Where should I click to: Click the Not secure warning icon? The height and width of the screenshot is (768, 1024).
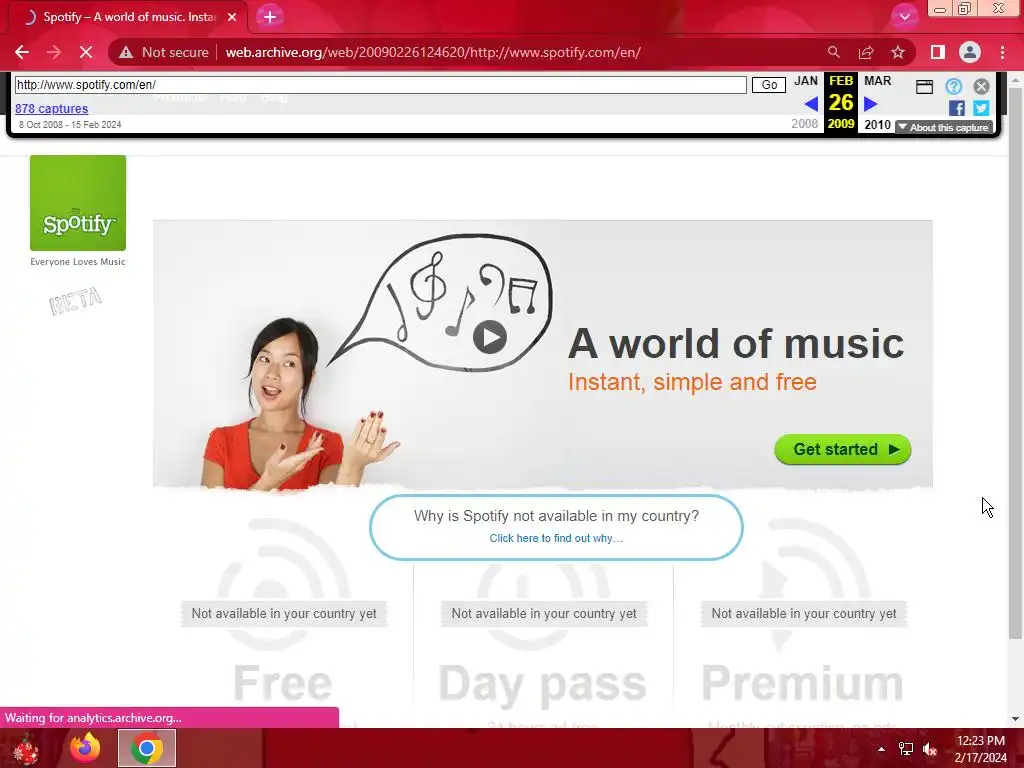point(126,52)
